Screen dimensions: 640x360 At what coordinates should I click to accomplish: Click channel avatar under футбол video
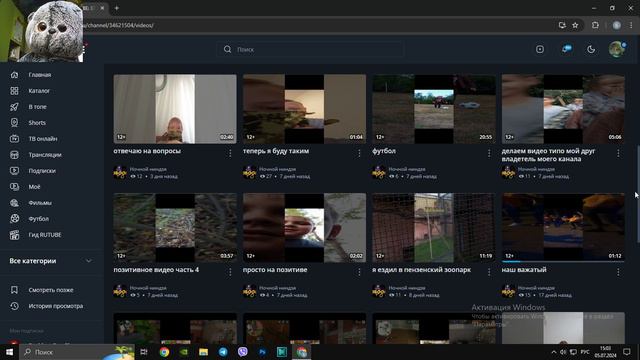point(379,172)
